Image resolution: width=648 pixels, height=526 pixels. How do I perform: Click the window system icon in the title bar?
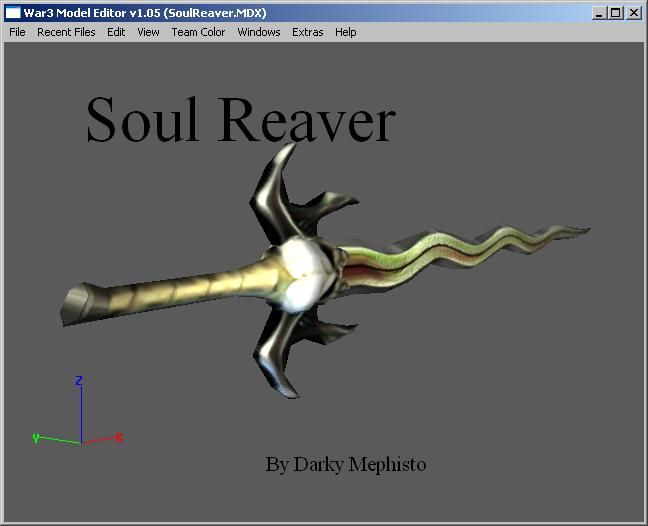12,13
